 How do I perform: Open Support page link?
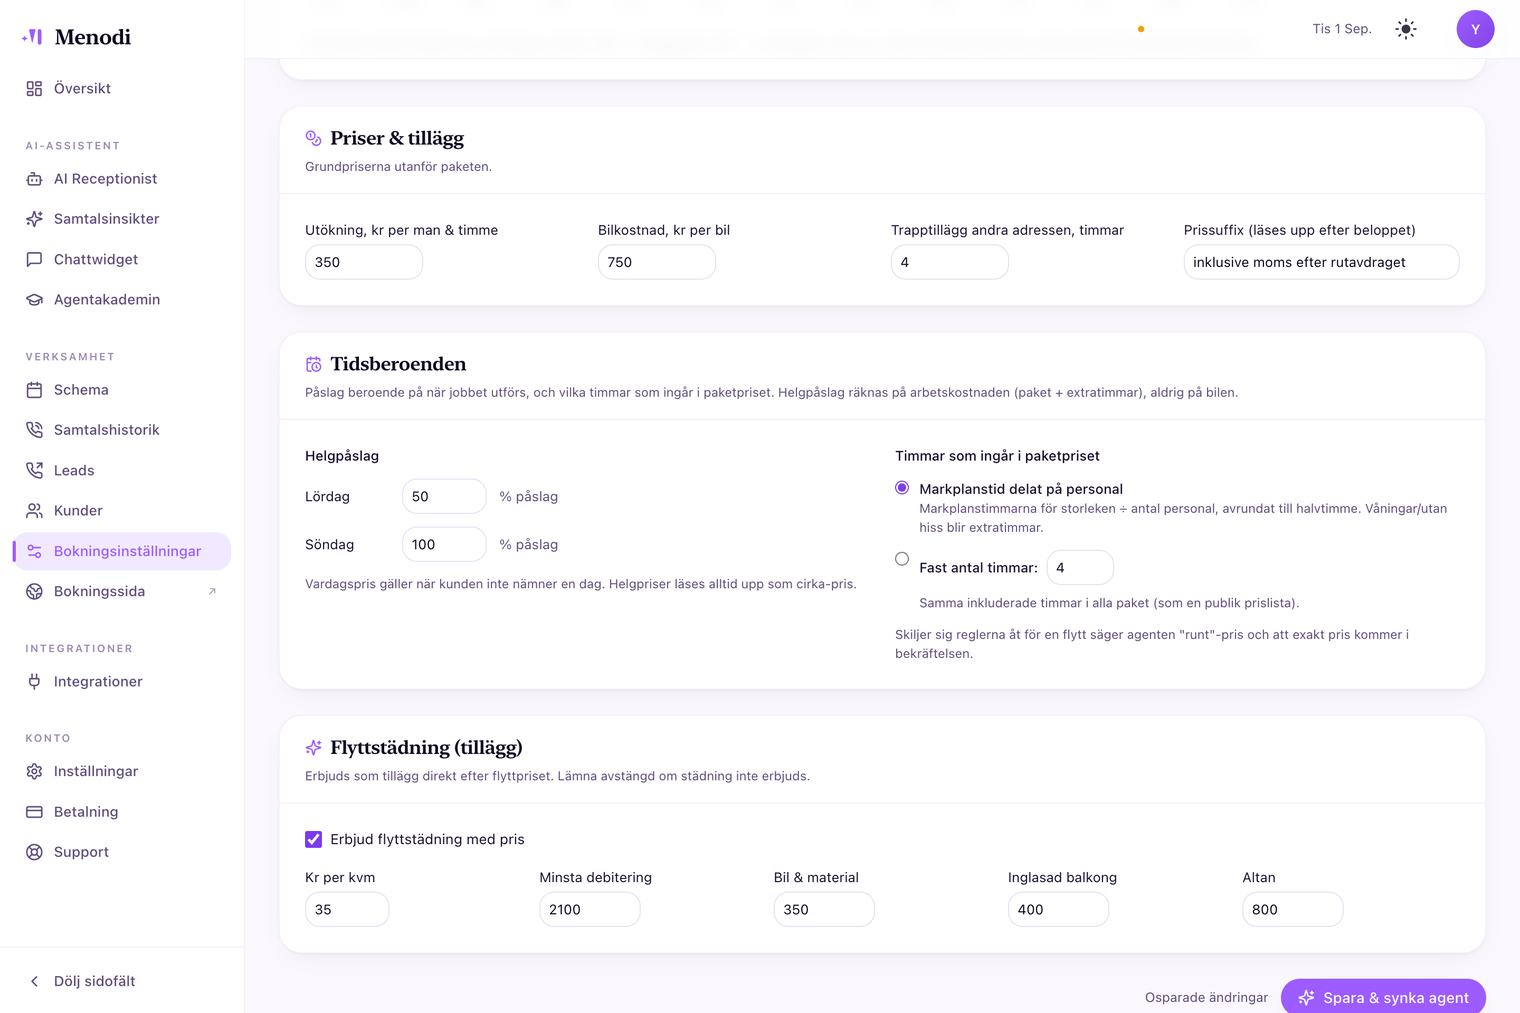pos(122,852)
